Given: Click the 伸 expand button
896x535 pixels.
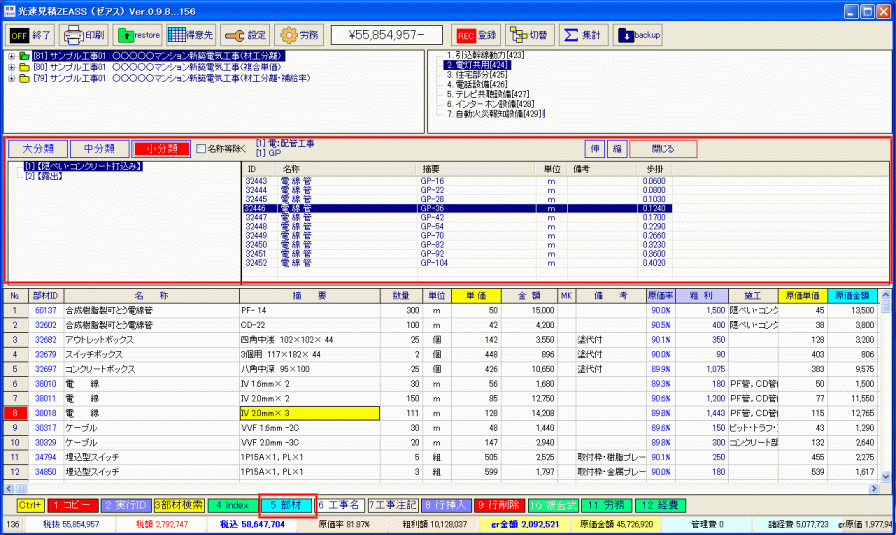Looking at the screenshot, I should (595, 149).
